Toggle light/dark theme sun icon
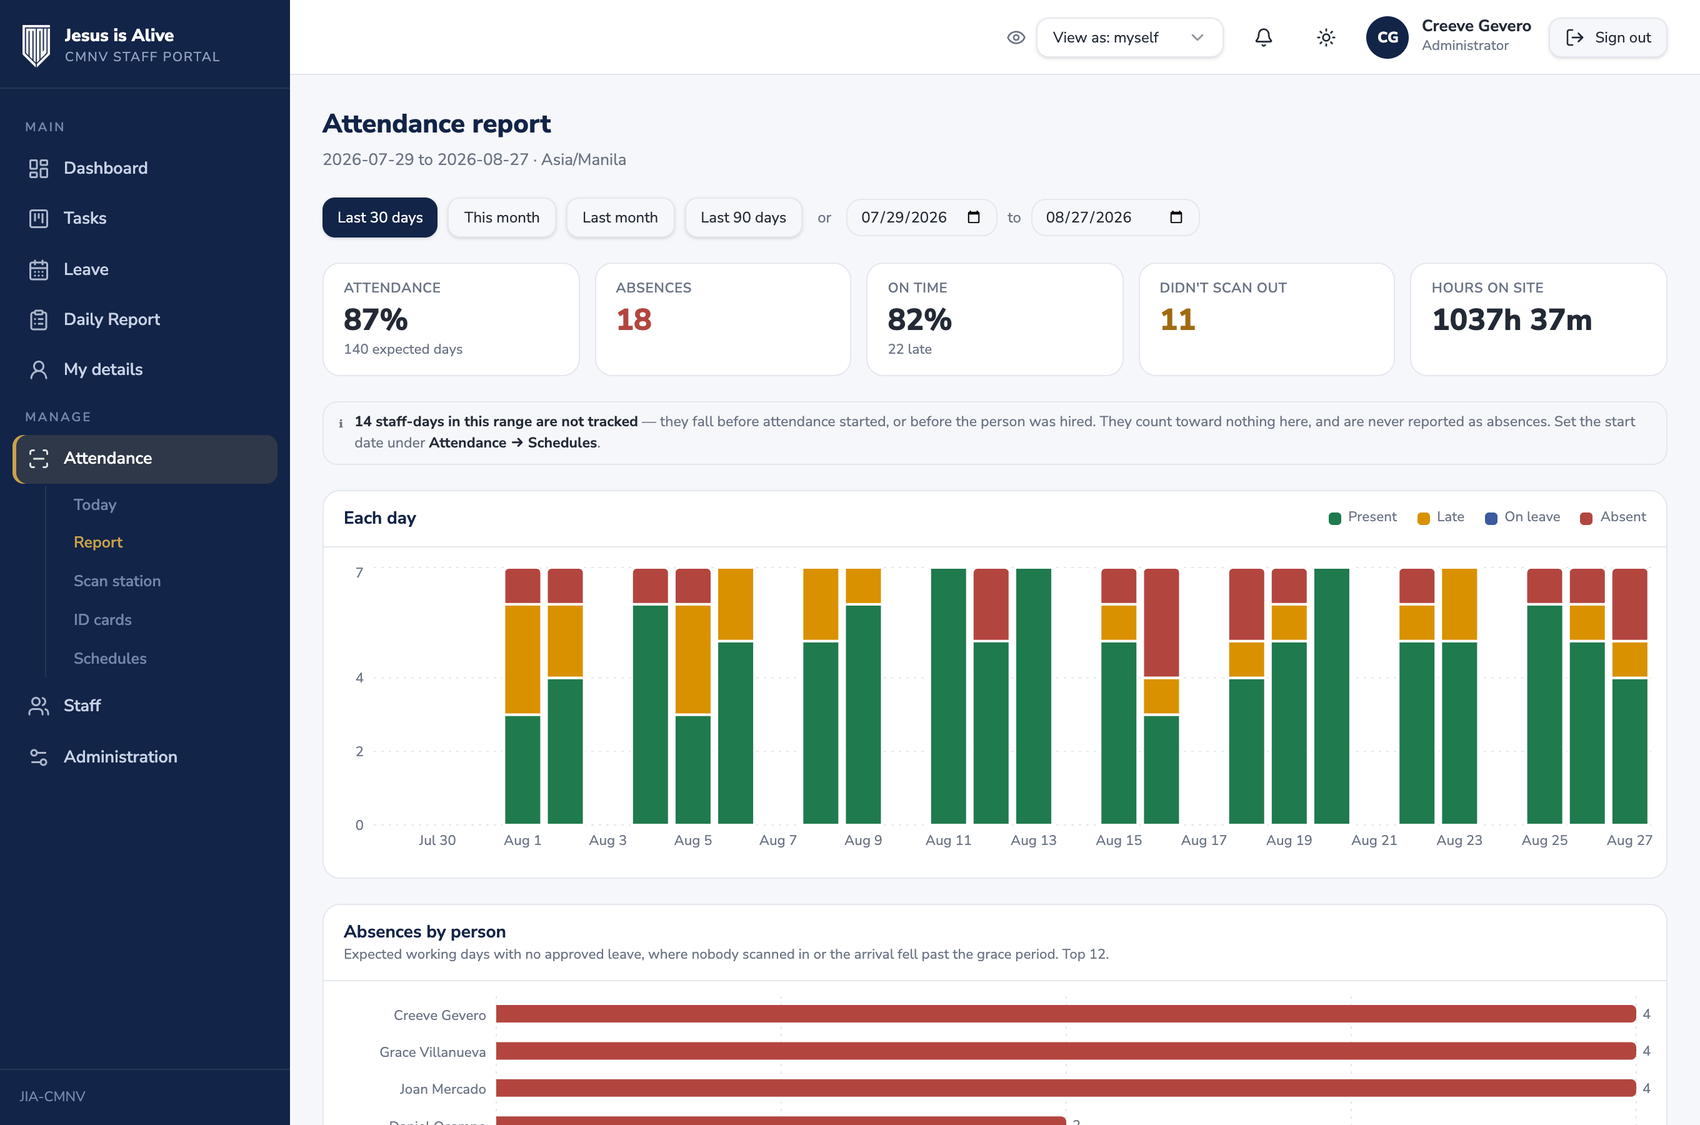1700x1125 pixels. (x=1326, y=38)
